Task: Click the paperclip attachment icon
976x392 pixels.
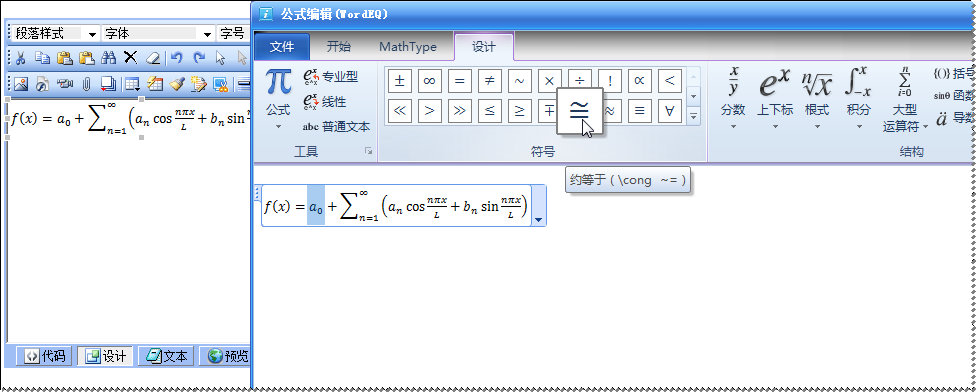Action: click(87, 83)
